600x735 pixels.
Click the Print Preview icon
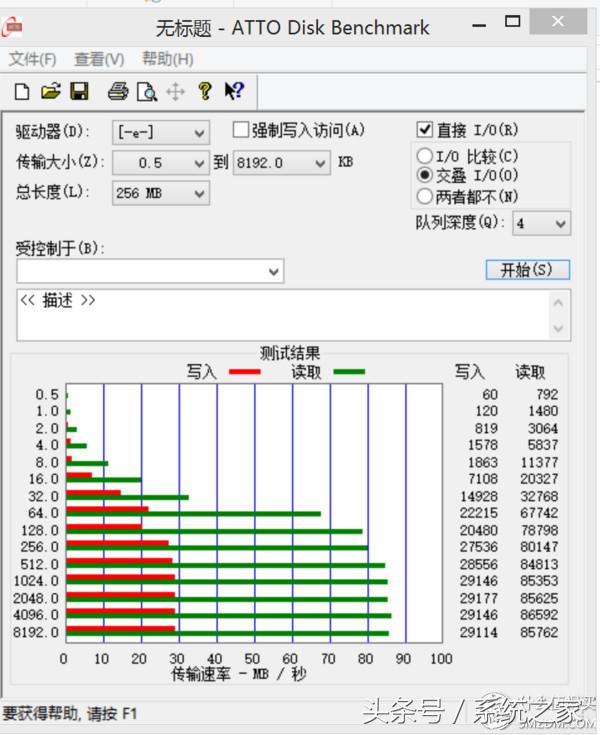click(x=147, y=91)
